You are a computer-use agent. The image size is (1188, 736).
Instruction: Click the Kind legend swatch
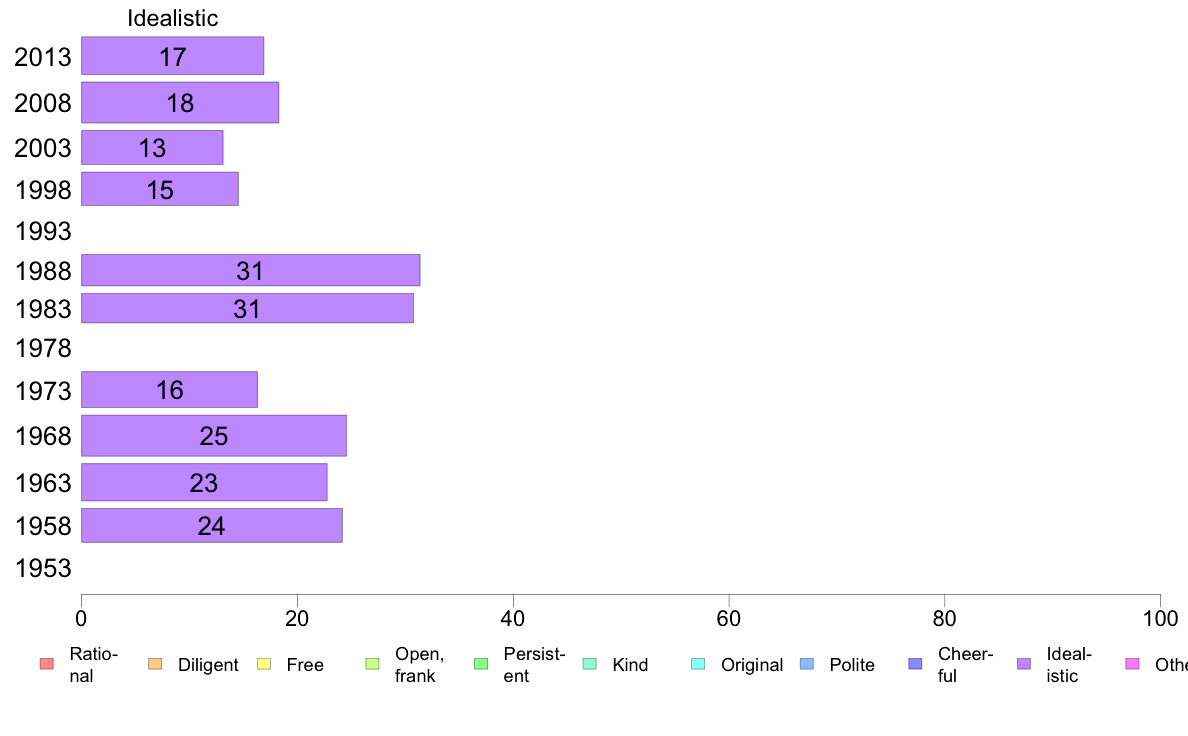tap(589, 664)
